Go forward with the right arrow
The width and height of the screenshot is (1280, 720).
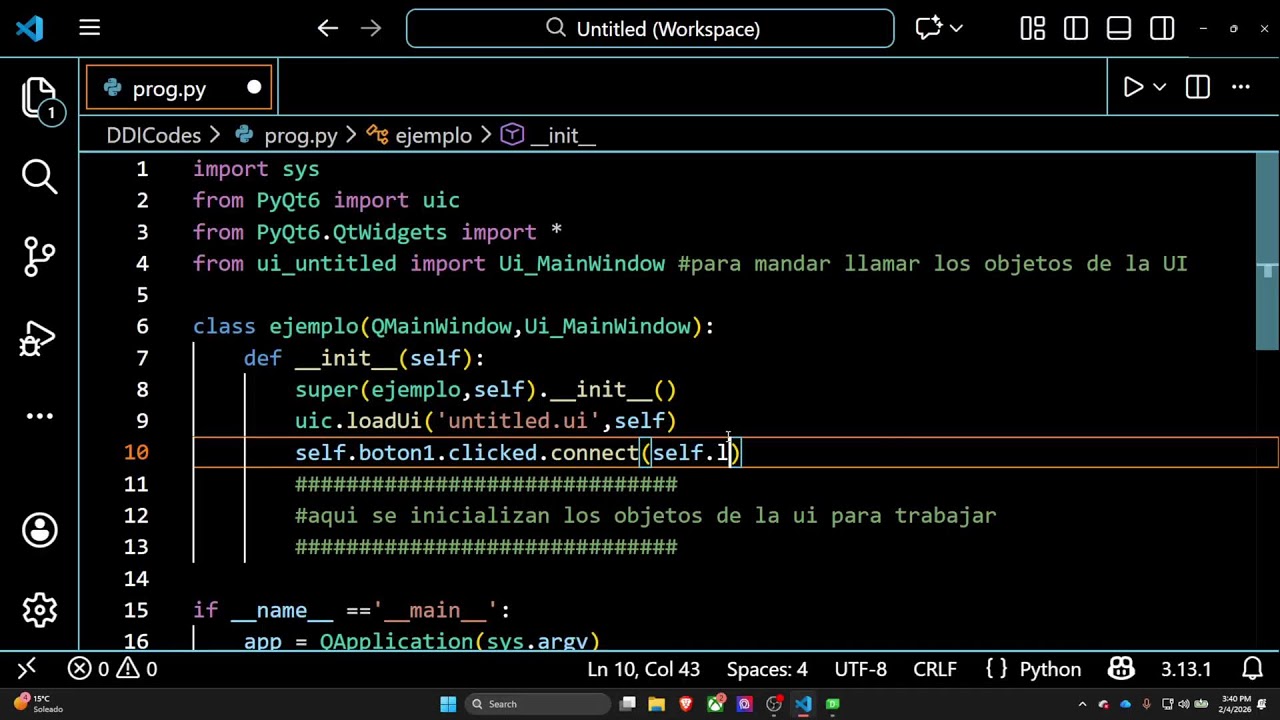[371, 29]
